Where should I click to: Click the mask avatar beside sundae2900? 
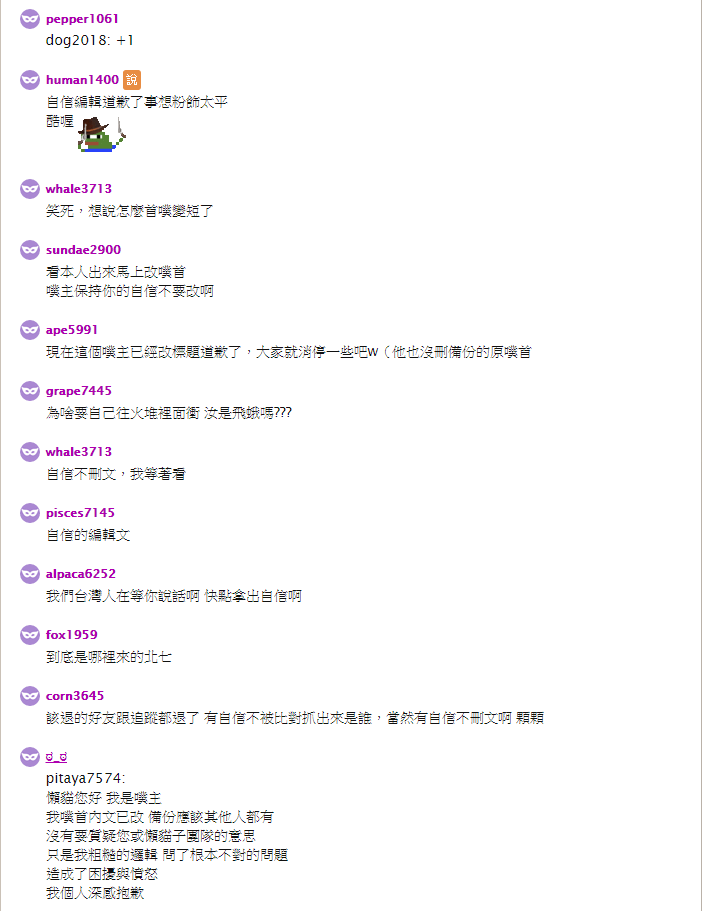[x=30, y=250]
